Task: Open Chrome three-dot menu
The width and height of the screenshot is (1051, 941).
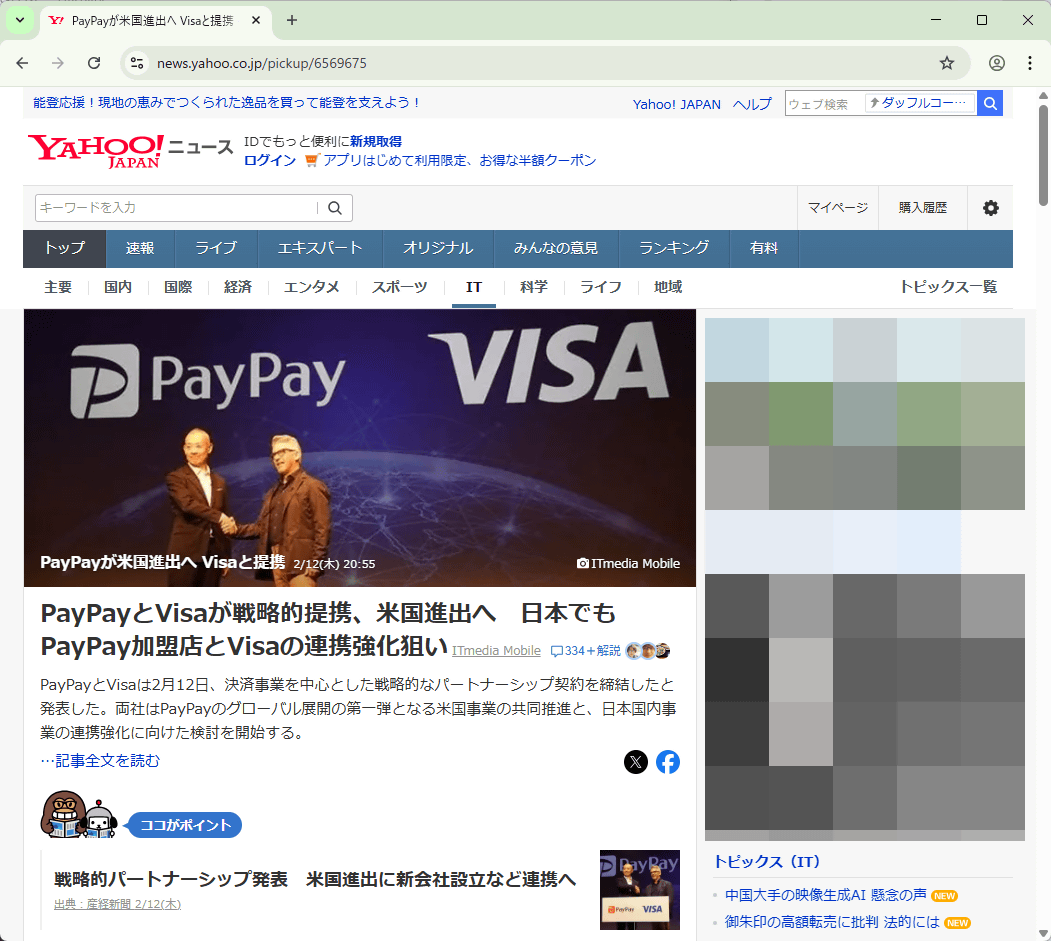Action: 1030,63
